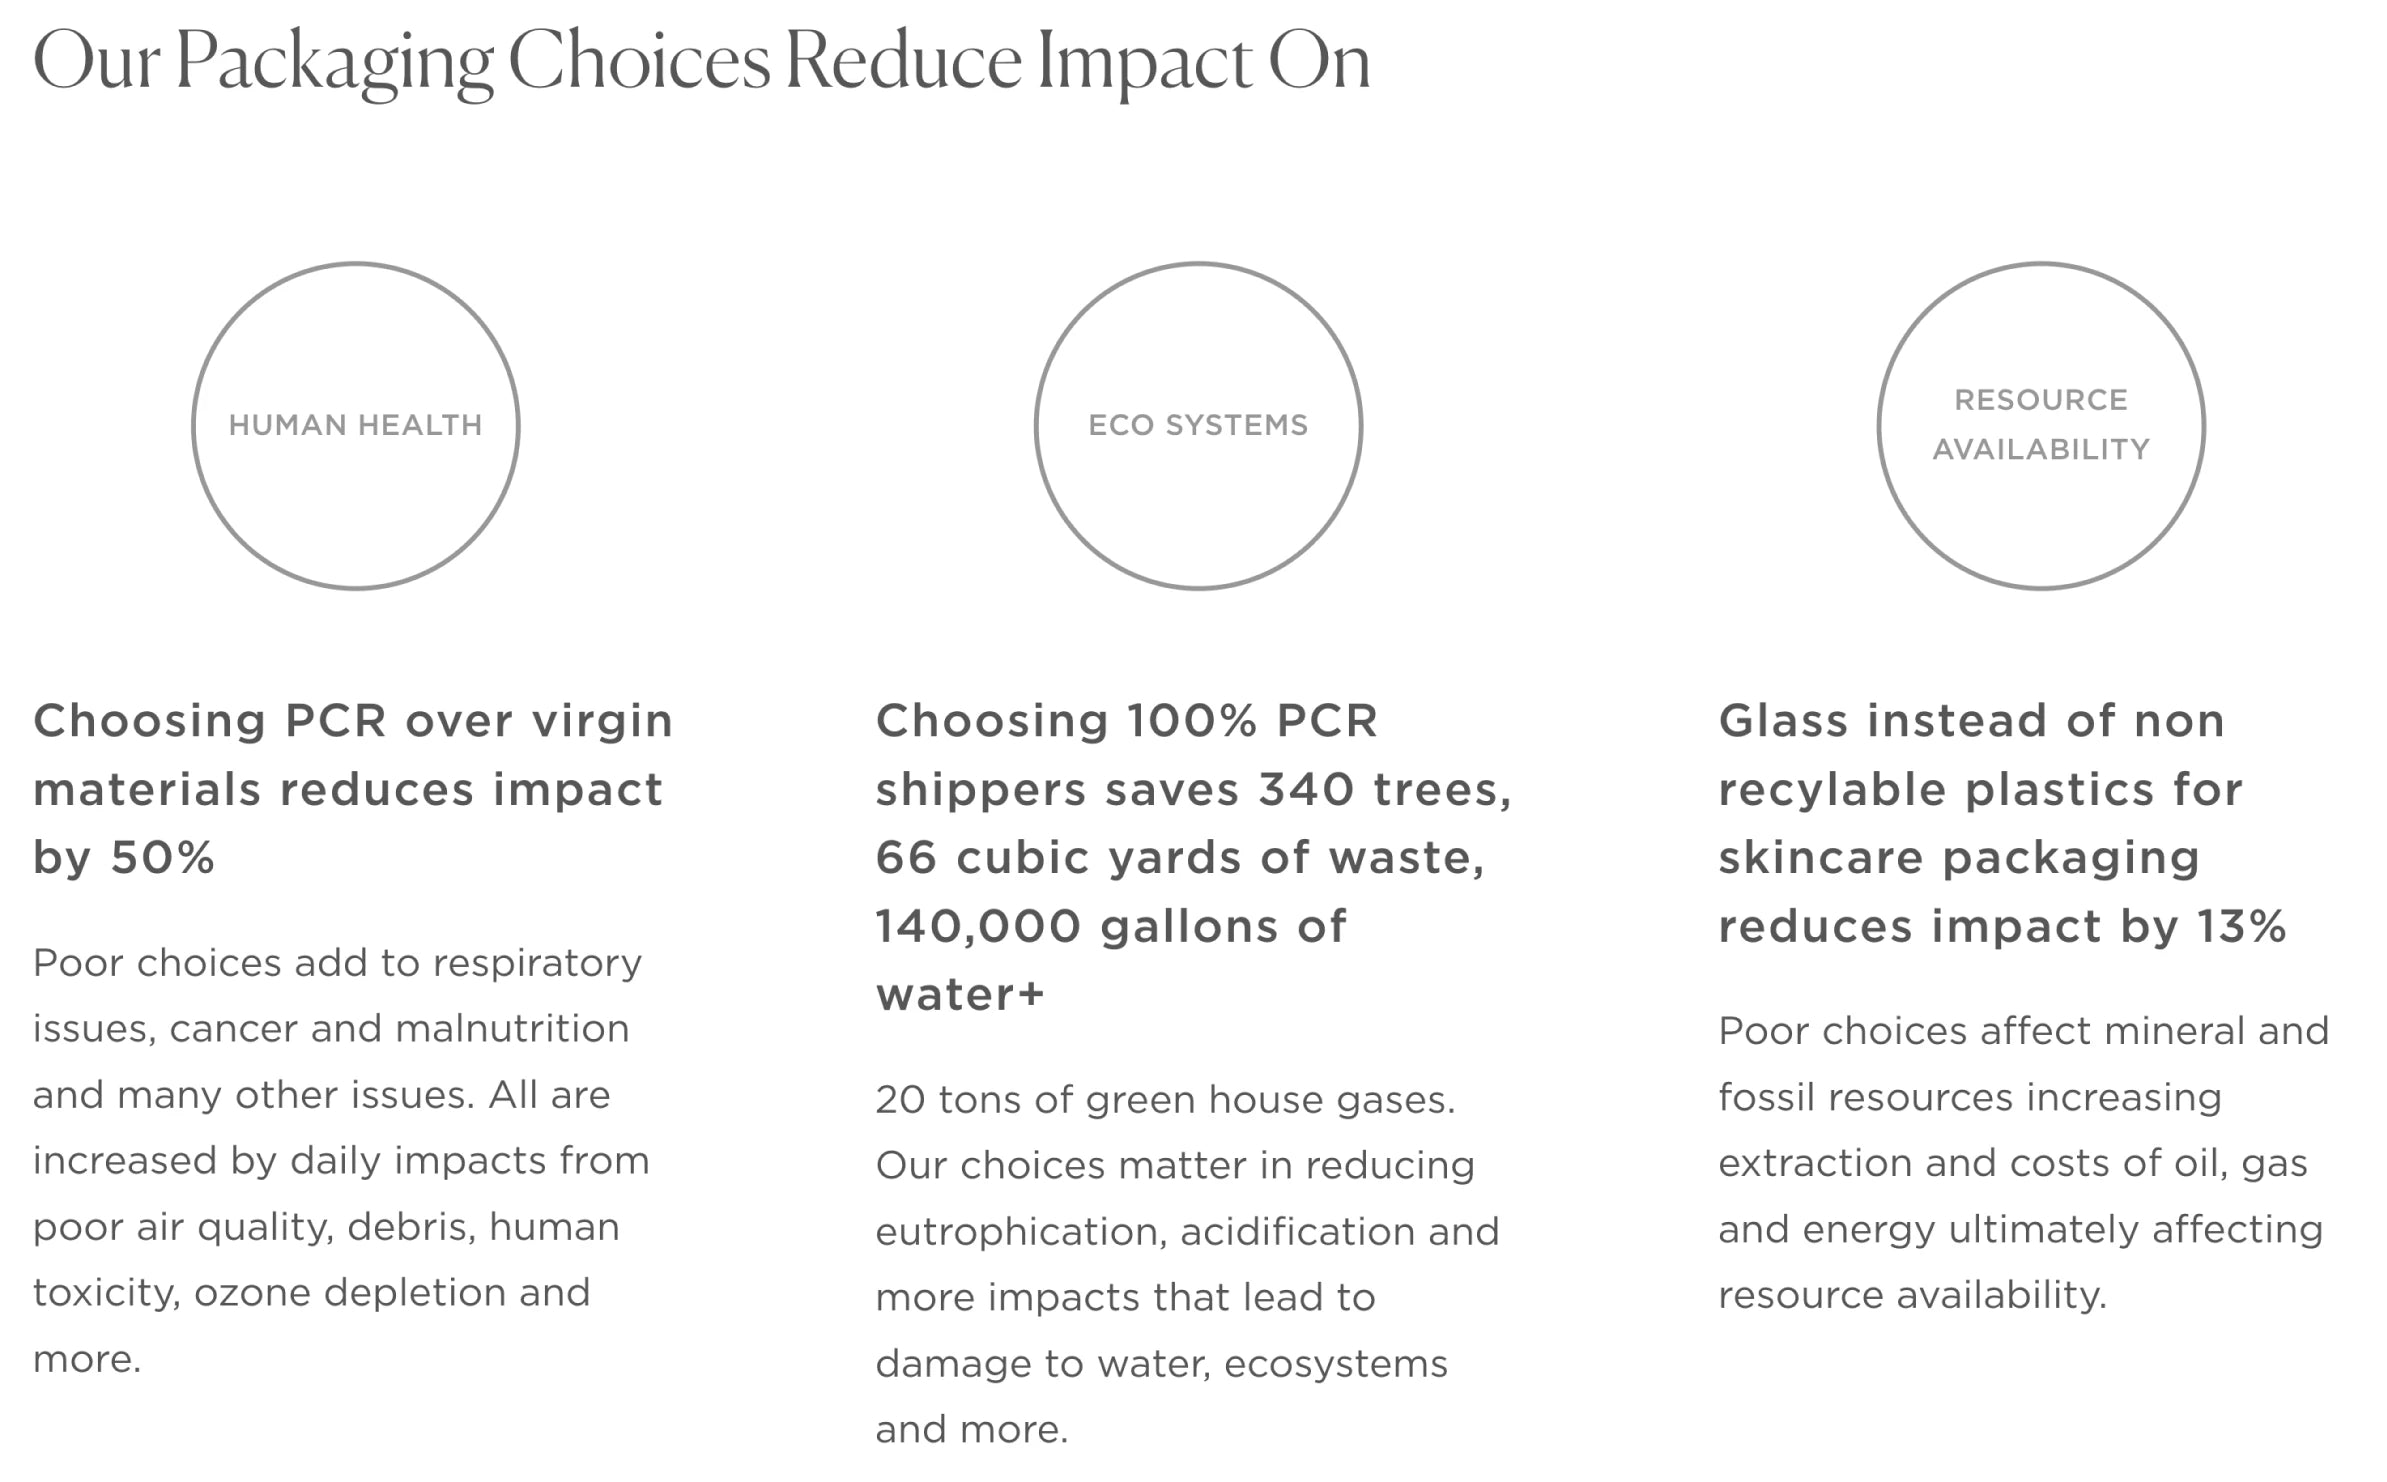Select the Eco Systems circle icon
This screenshot has width=2387, height=1482.
tap(1198, 426)
